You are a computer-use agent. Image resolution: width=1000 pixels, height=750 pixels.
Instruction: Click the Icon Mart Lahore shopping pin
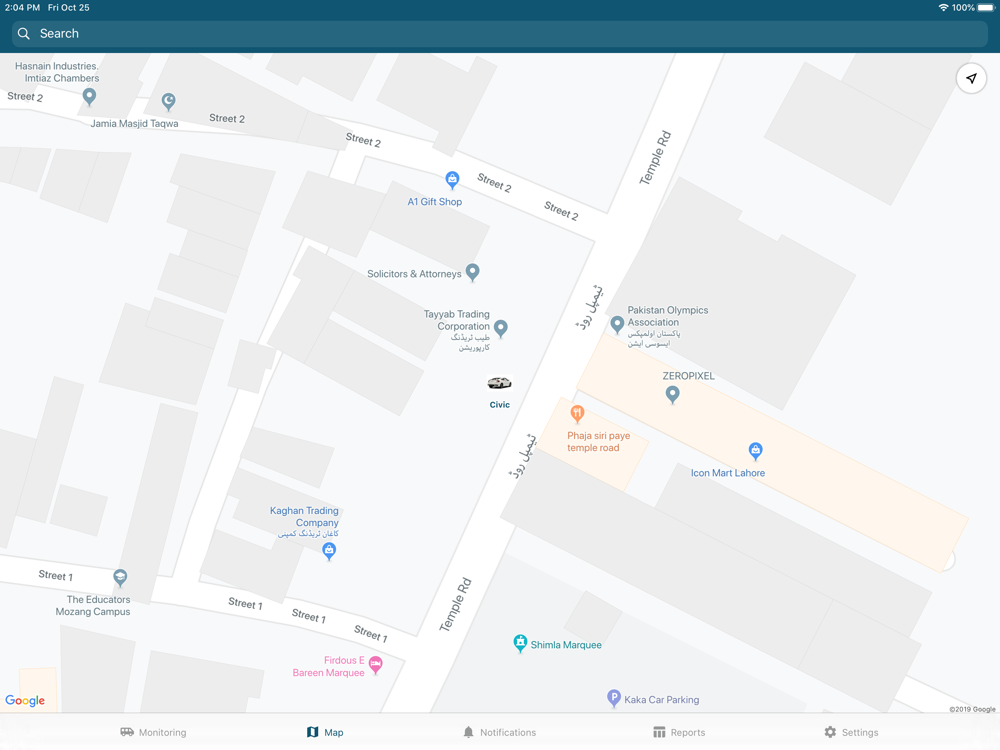coord(755,452)
